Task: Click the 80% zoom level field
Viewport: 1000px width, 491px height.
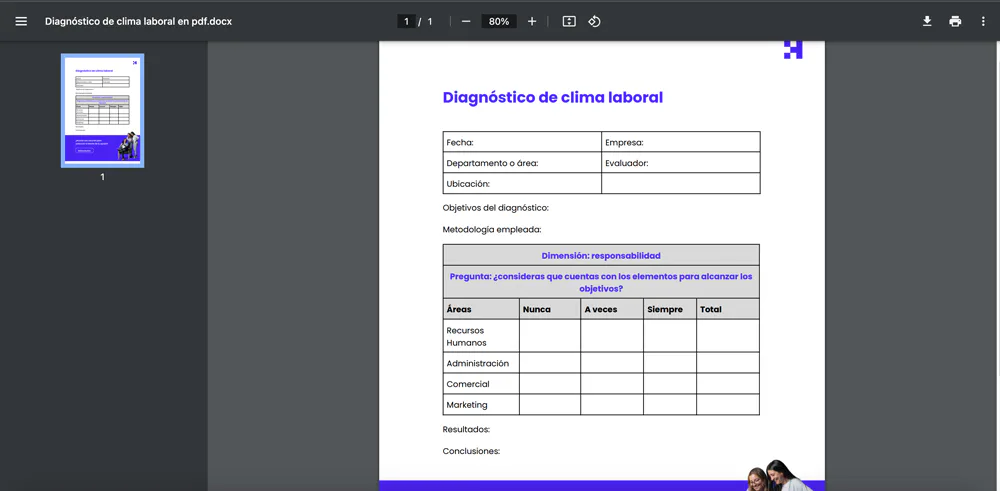Action: [x=499, y=22]
